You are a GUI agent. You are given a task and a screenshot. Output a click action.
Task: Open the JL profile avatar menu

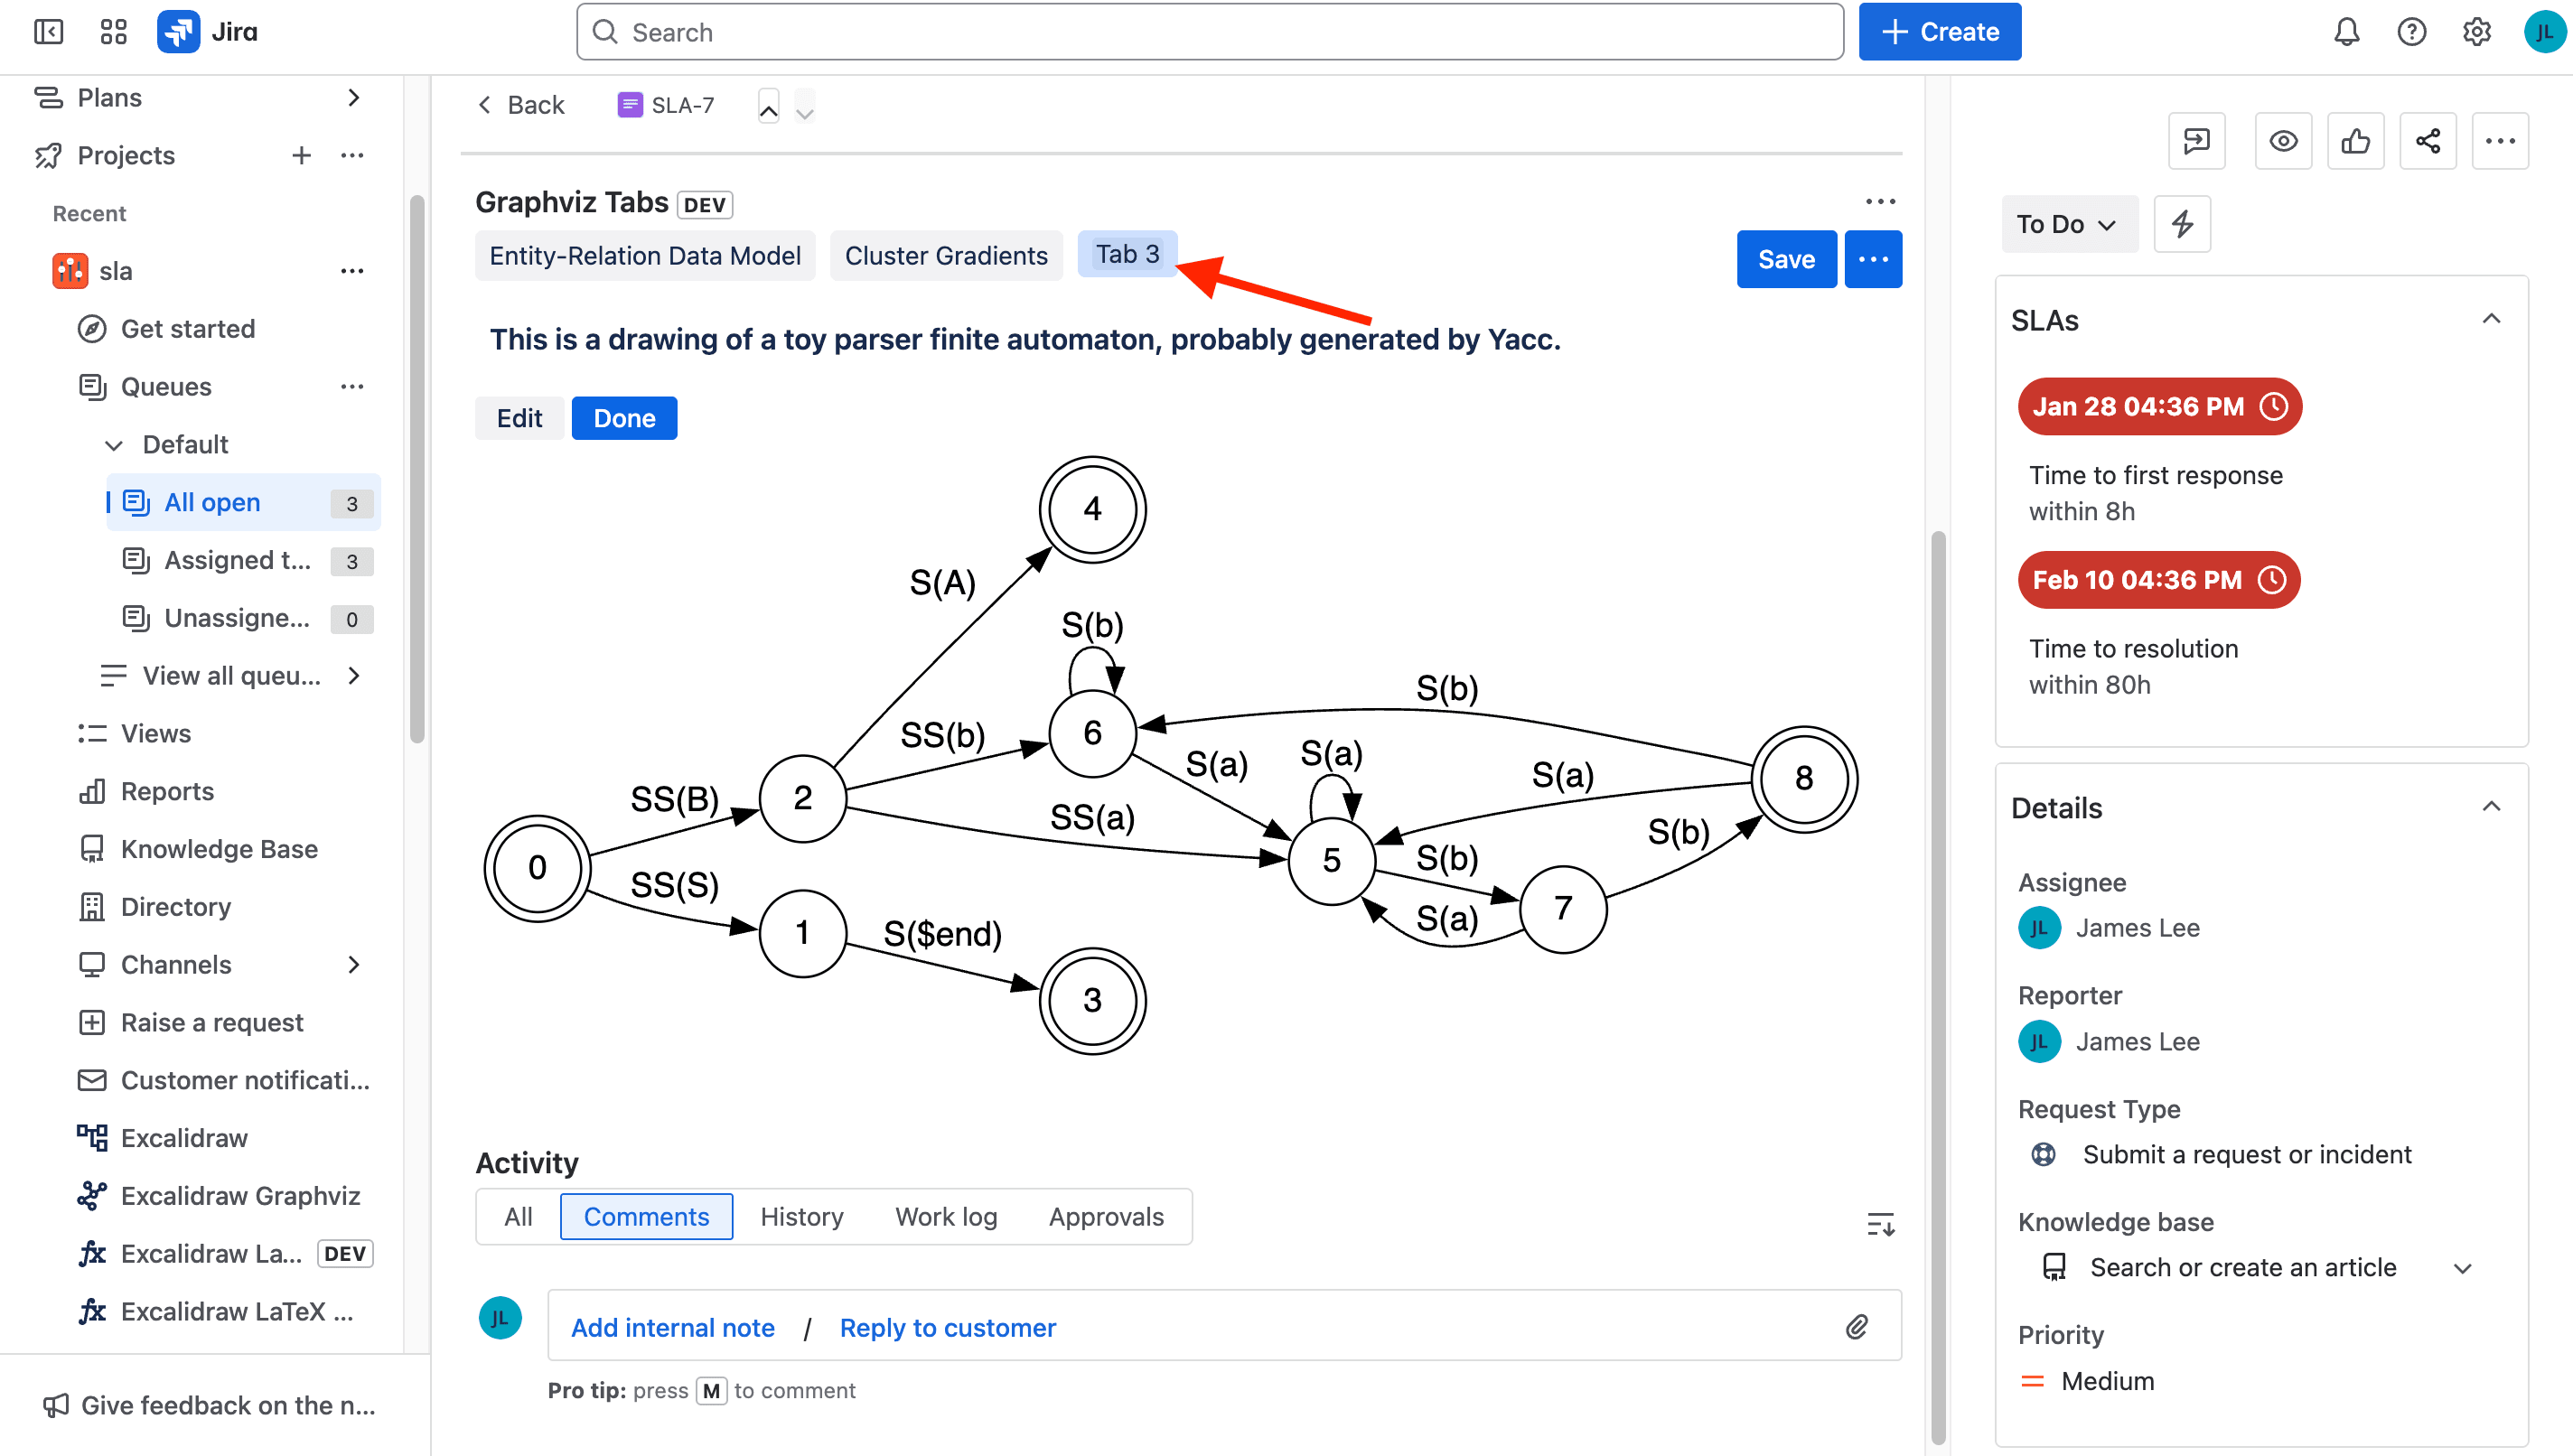click(x=2543, y=32)
